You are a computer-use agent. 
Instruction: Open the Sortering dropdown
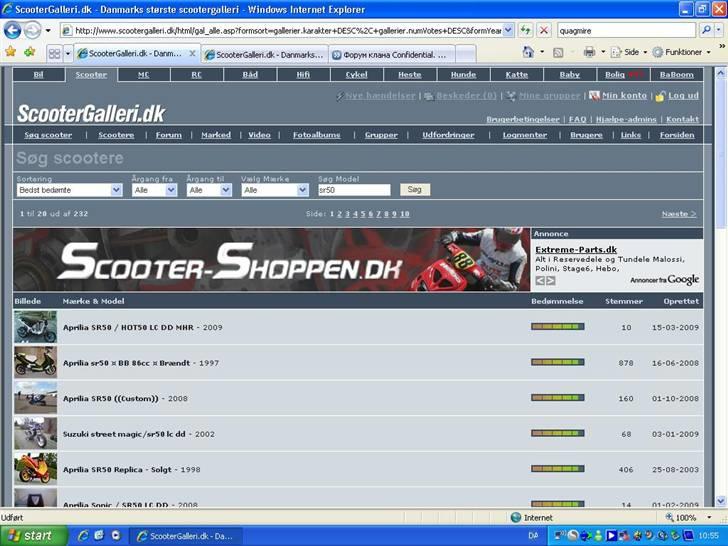[x=69, y=190]
